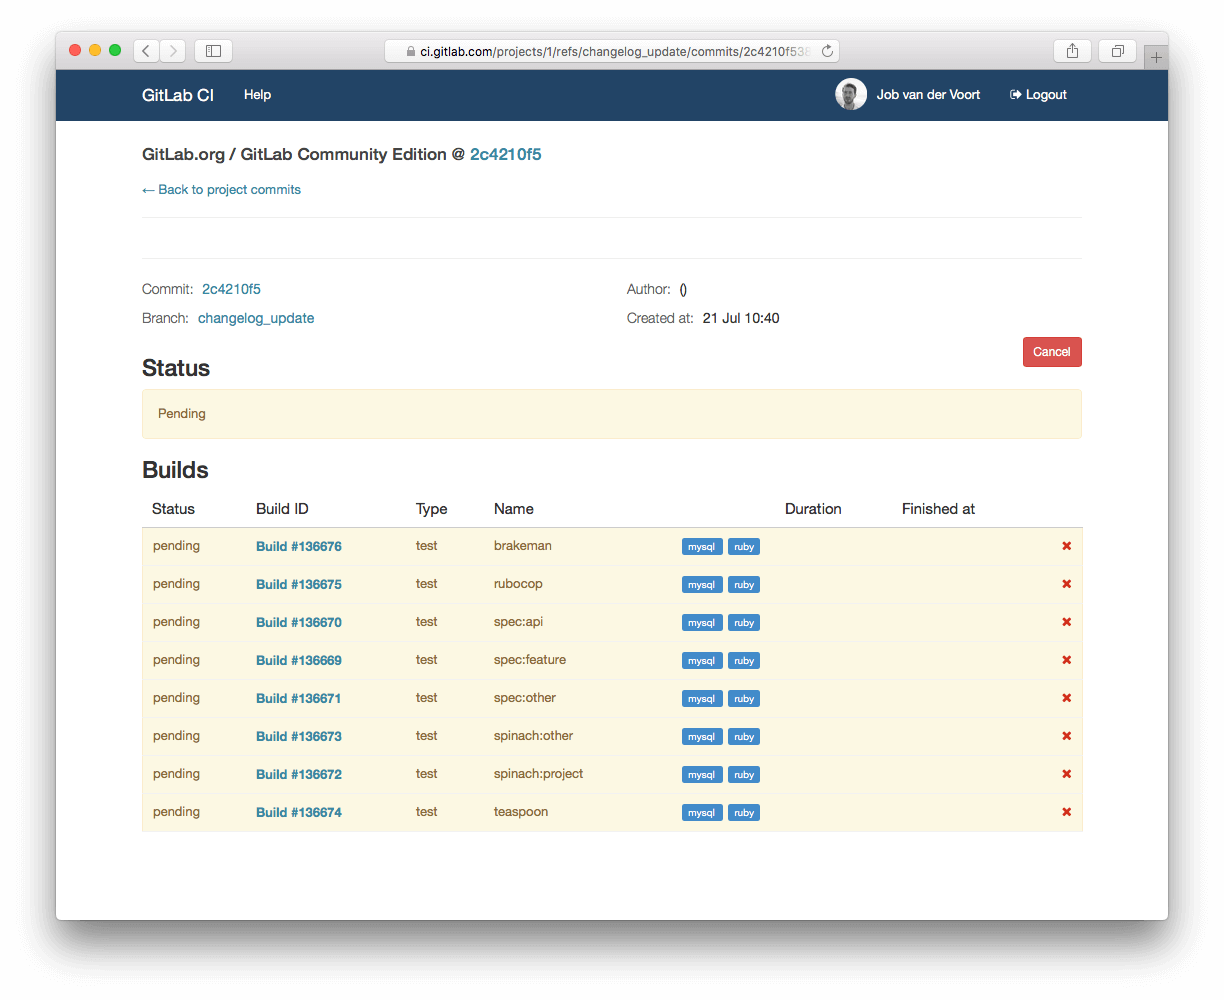Follow the Back to project commits link
This screenshot has height=1000, width=1224.
click(221, 190)
